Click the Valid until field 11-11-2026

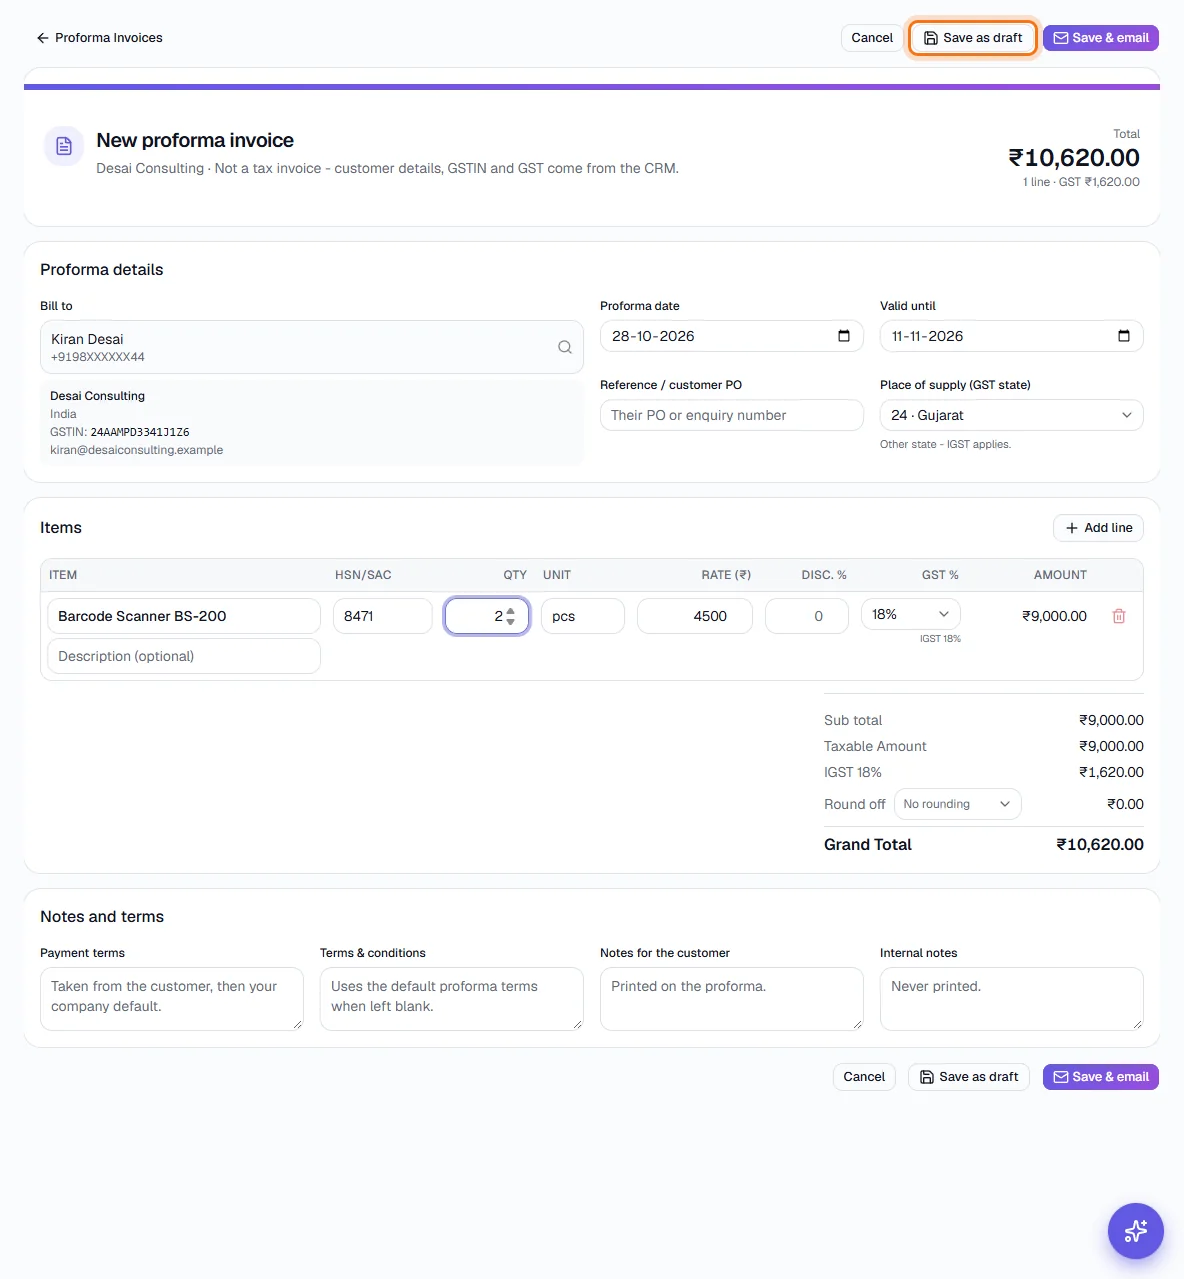pos(1012,336)
